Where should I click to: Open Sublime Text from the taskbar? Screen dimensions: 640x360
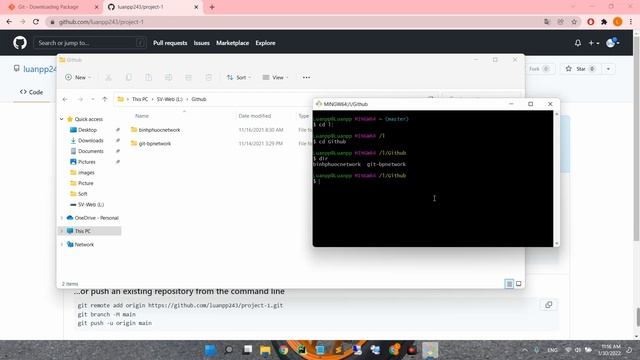(x=338, y=350)
